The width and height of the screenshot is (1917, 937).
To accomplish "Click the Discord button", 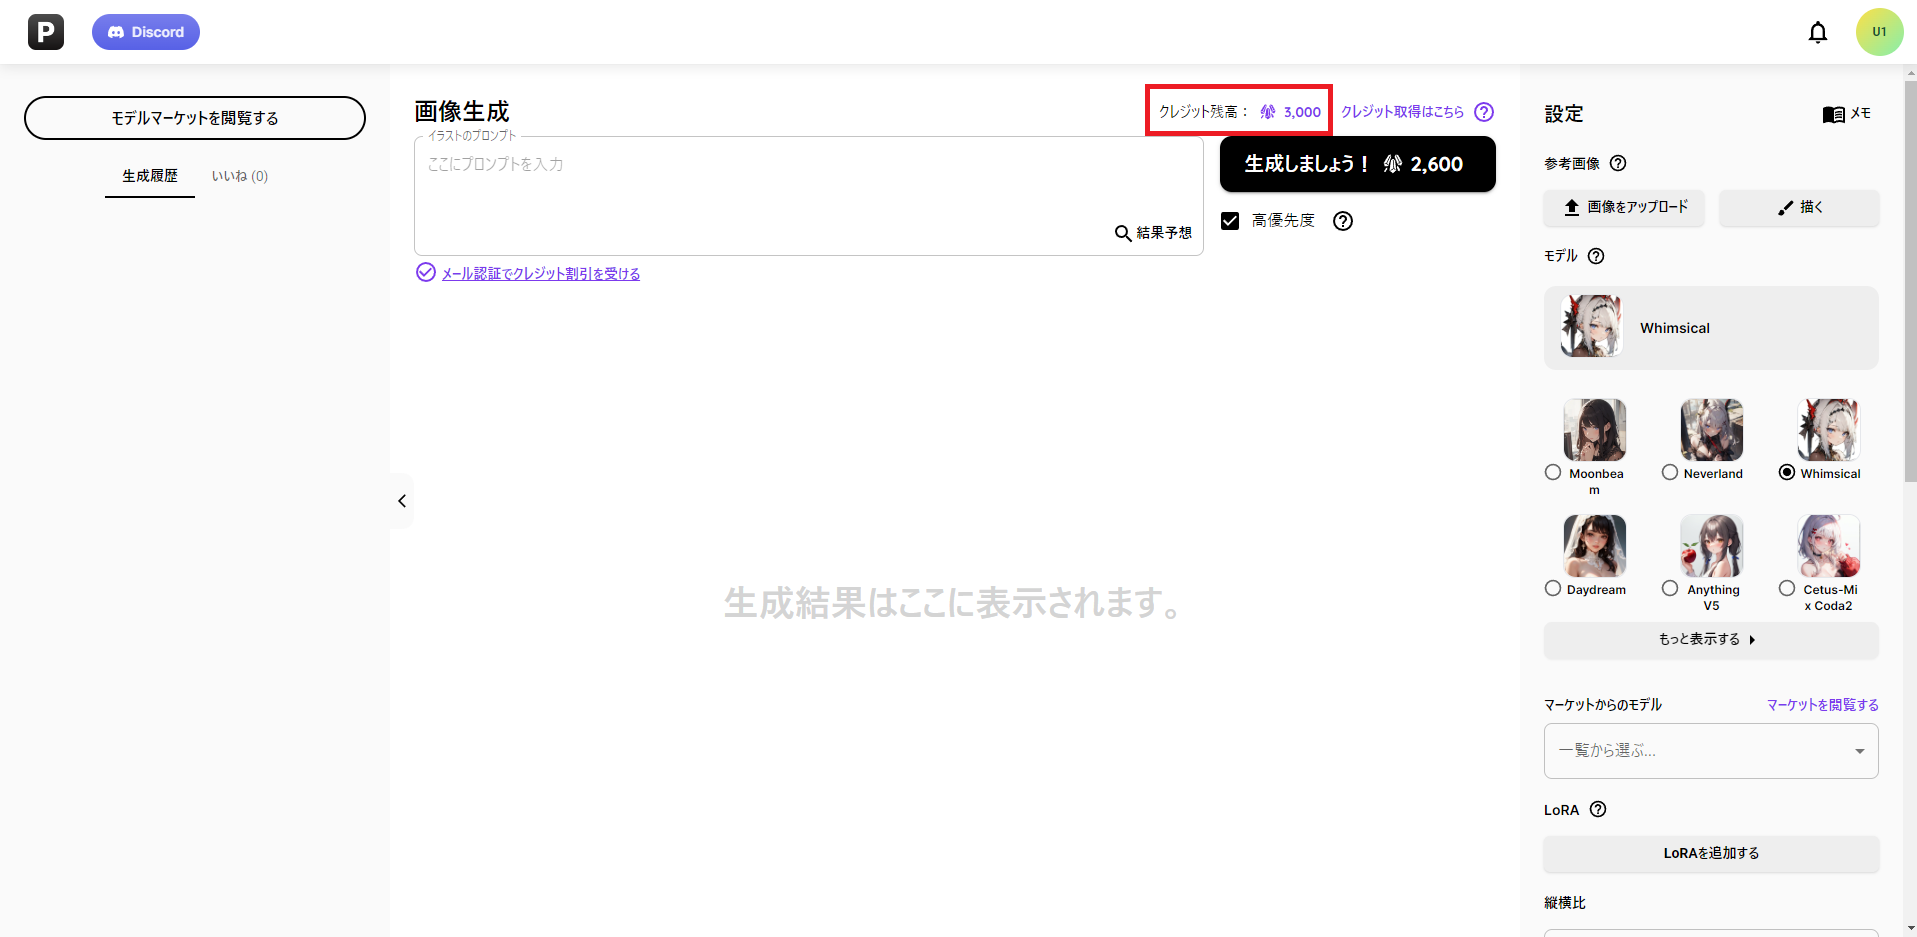I will 146,32.
